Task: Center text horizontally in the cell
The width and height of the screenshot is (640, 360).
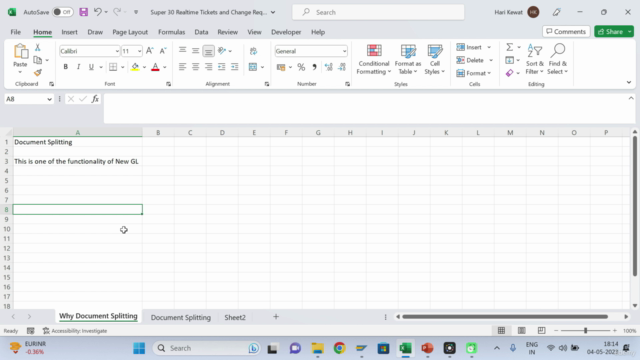Action: click(196, 67)
